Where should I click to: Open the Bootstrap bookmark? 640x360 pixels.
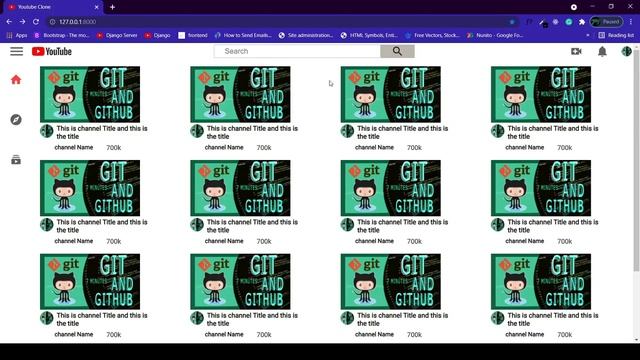coord(62,36)
